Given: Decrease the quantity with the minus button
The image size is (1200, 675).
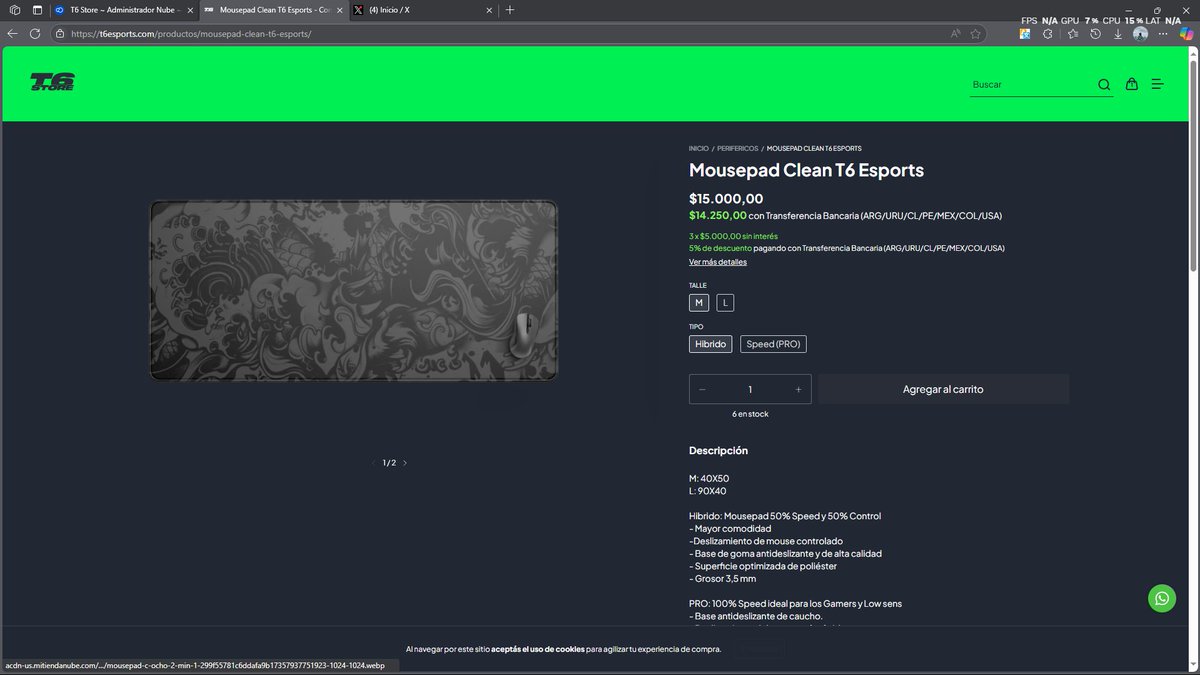Looking at the screenshot, I should pos(702,389).
